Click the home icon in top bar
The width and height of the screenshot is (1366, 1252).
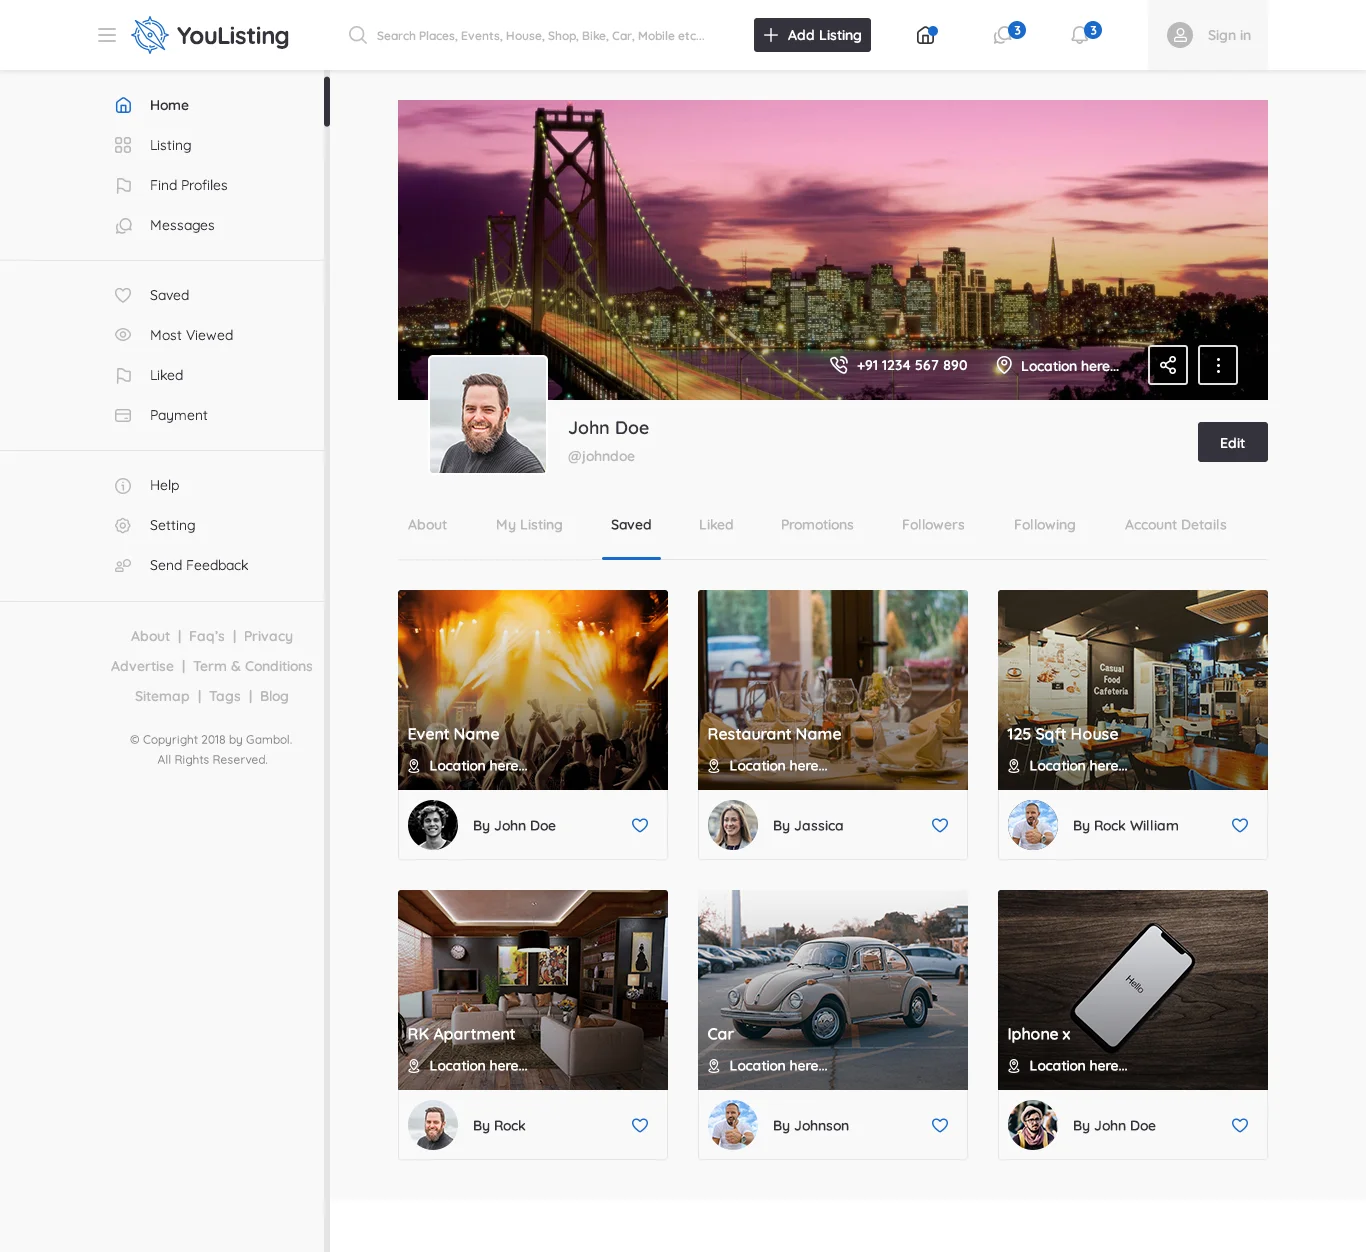tap(926, 35)
